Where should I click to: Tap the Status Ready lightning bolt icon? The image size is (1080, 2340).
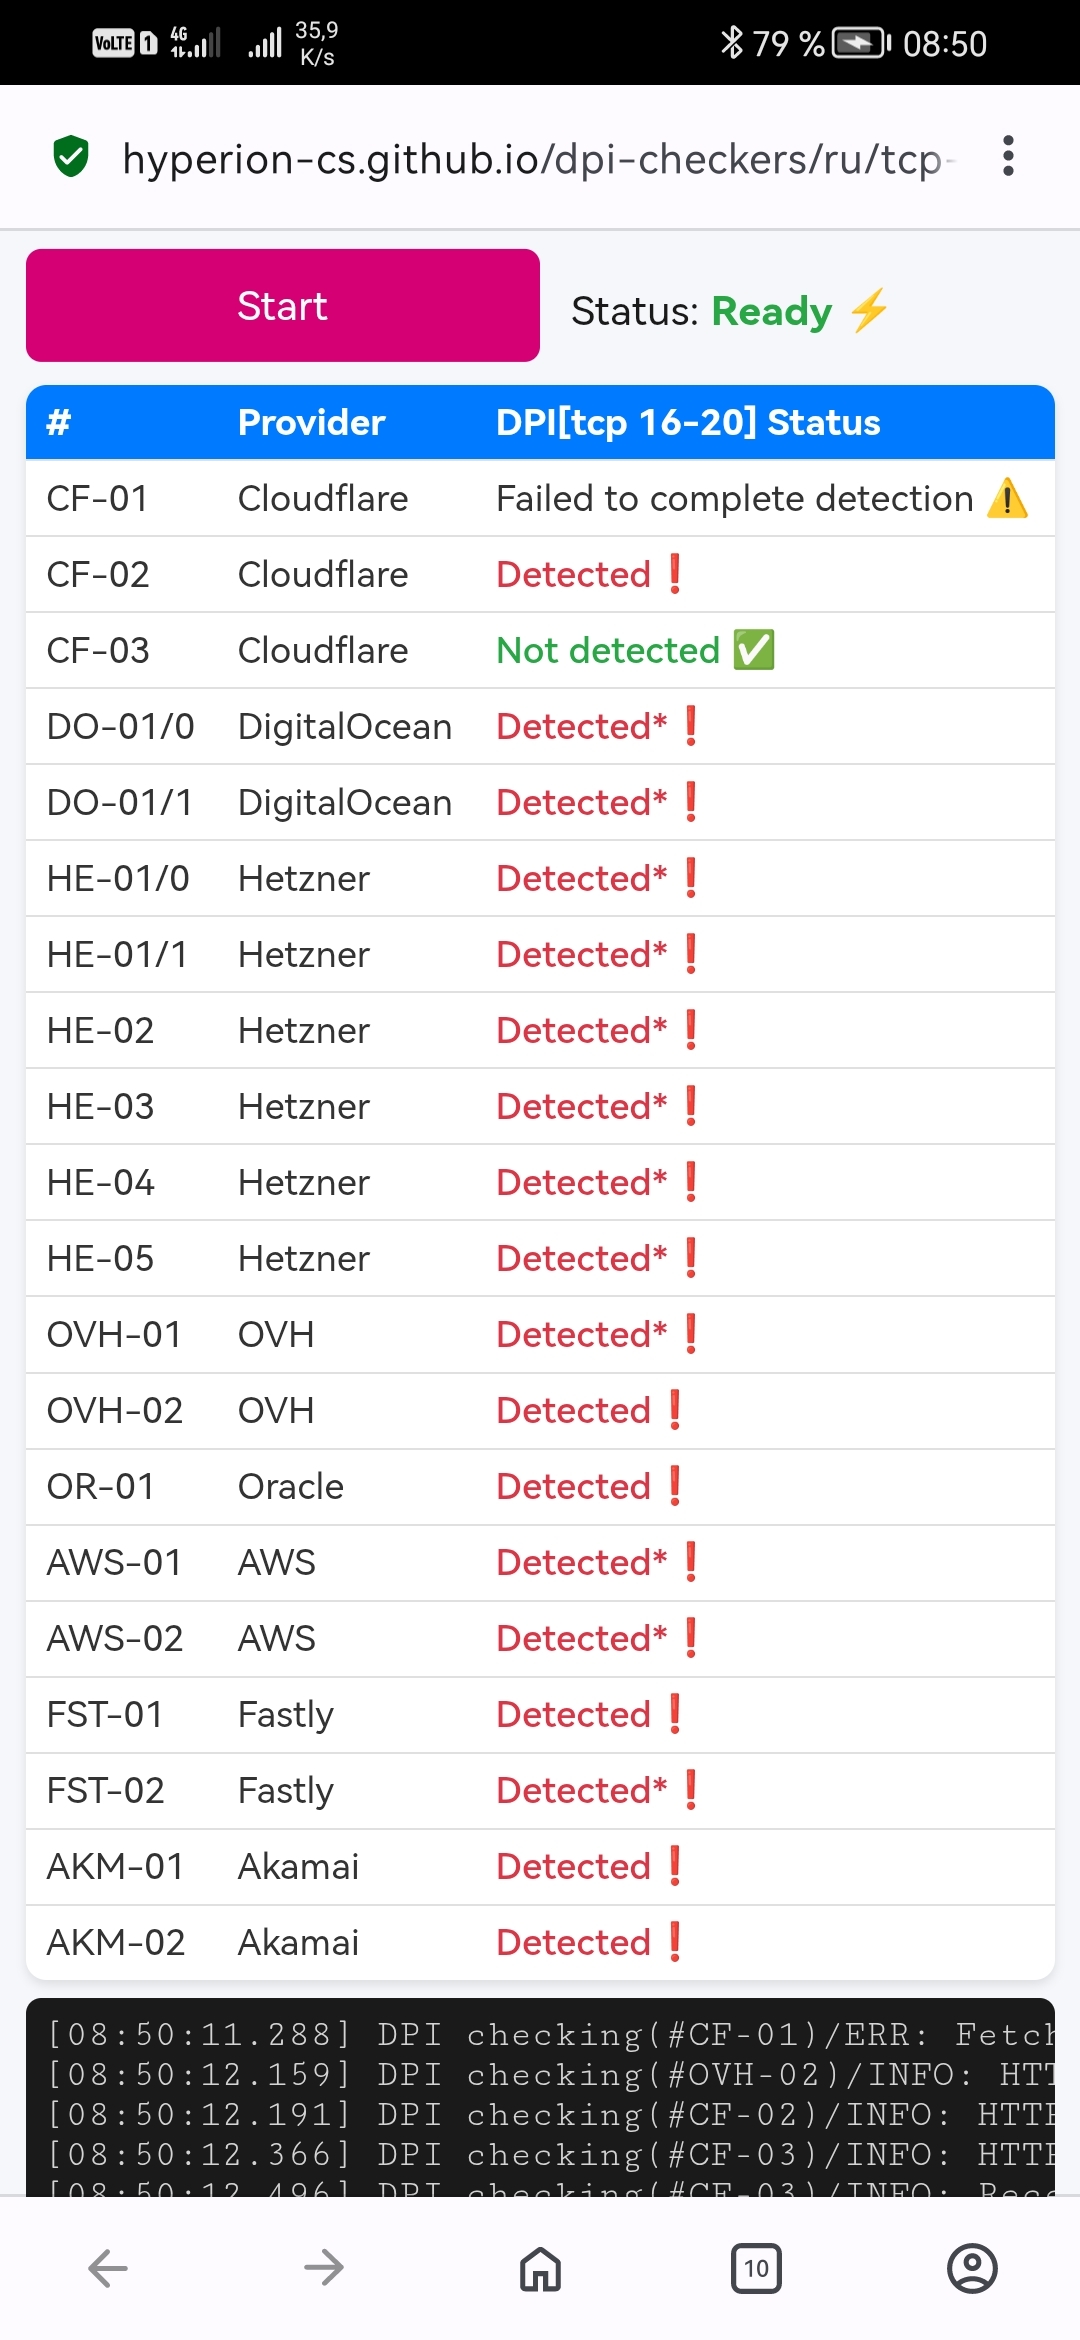pos(869,310)
